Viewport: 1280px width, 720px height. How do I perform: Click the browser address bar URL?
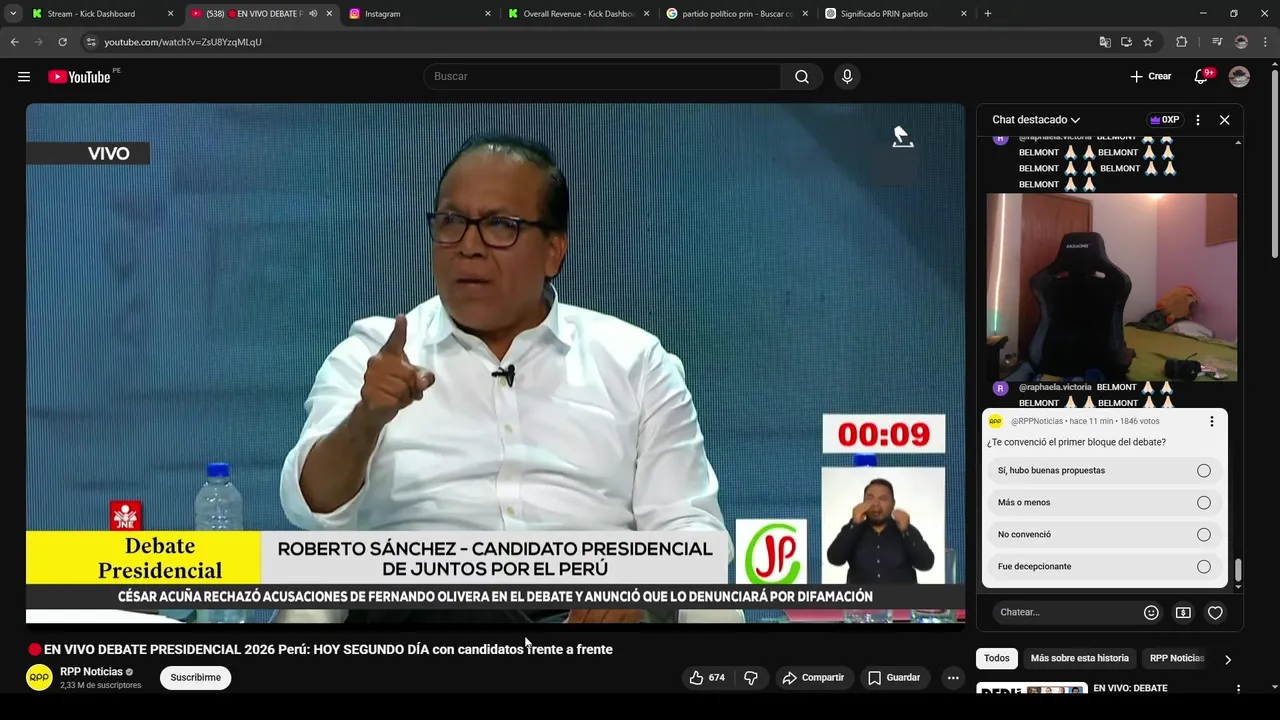[x=183, y=42]
